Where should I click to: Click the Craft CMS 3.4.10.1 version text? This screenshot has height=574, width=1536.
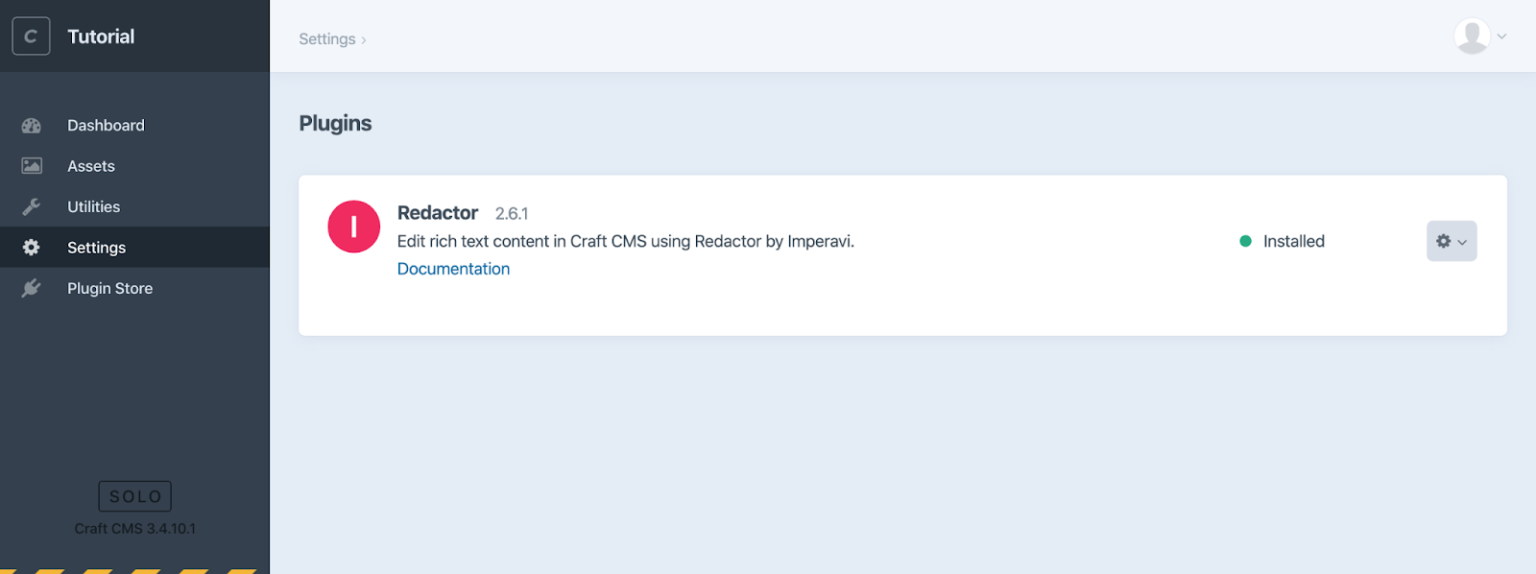point(135,528)
